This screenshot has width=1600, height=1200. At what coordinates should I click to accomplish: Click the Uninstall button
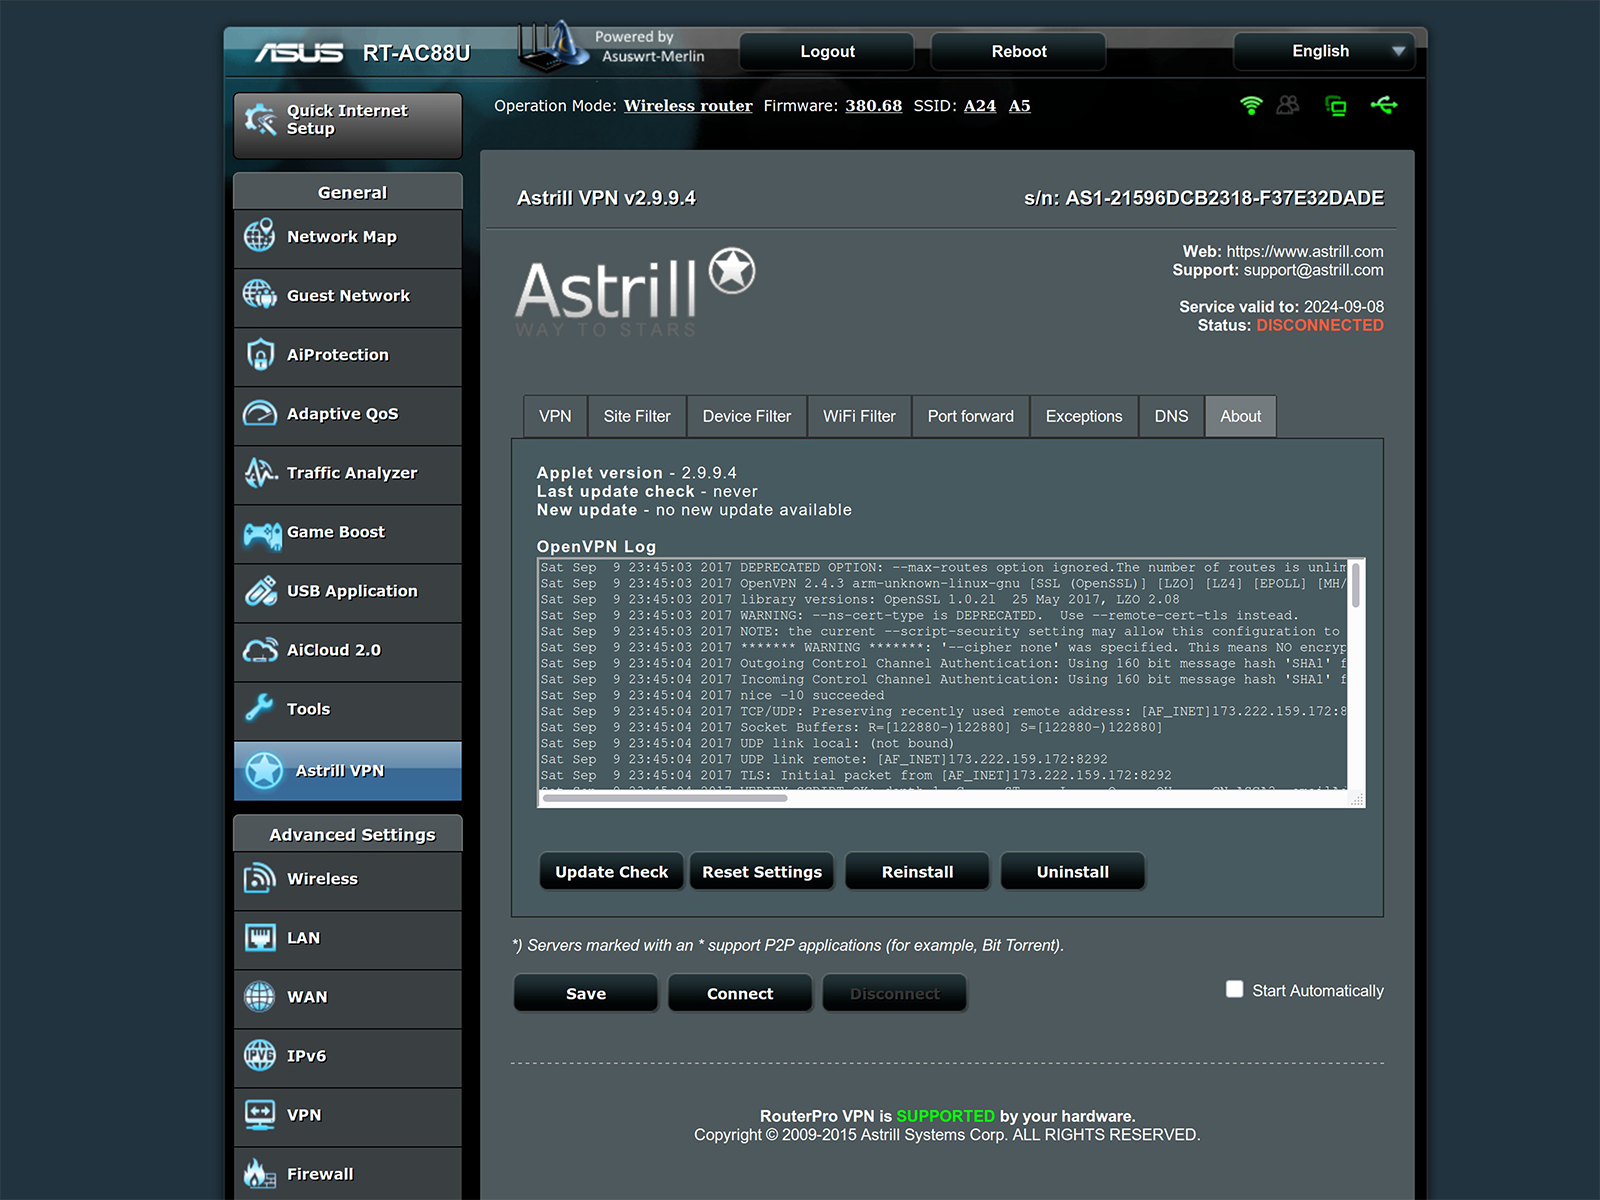[x=1072, y=871]
